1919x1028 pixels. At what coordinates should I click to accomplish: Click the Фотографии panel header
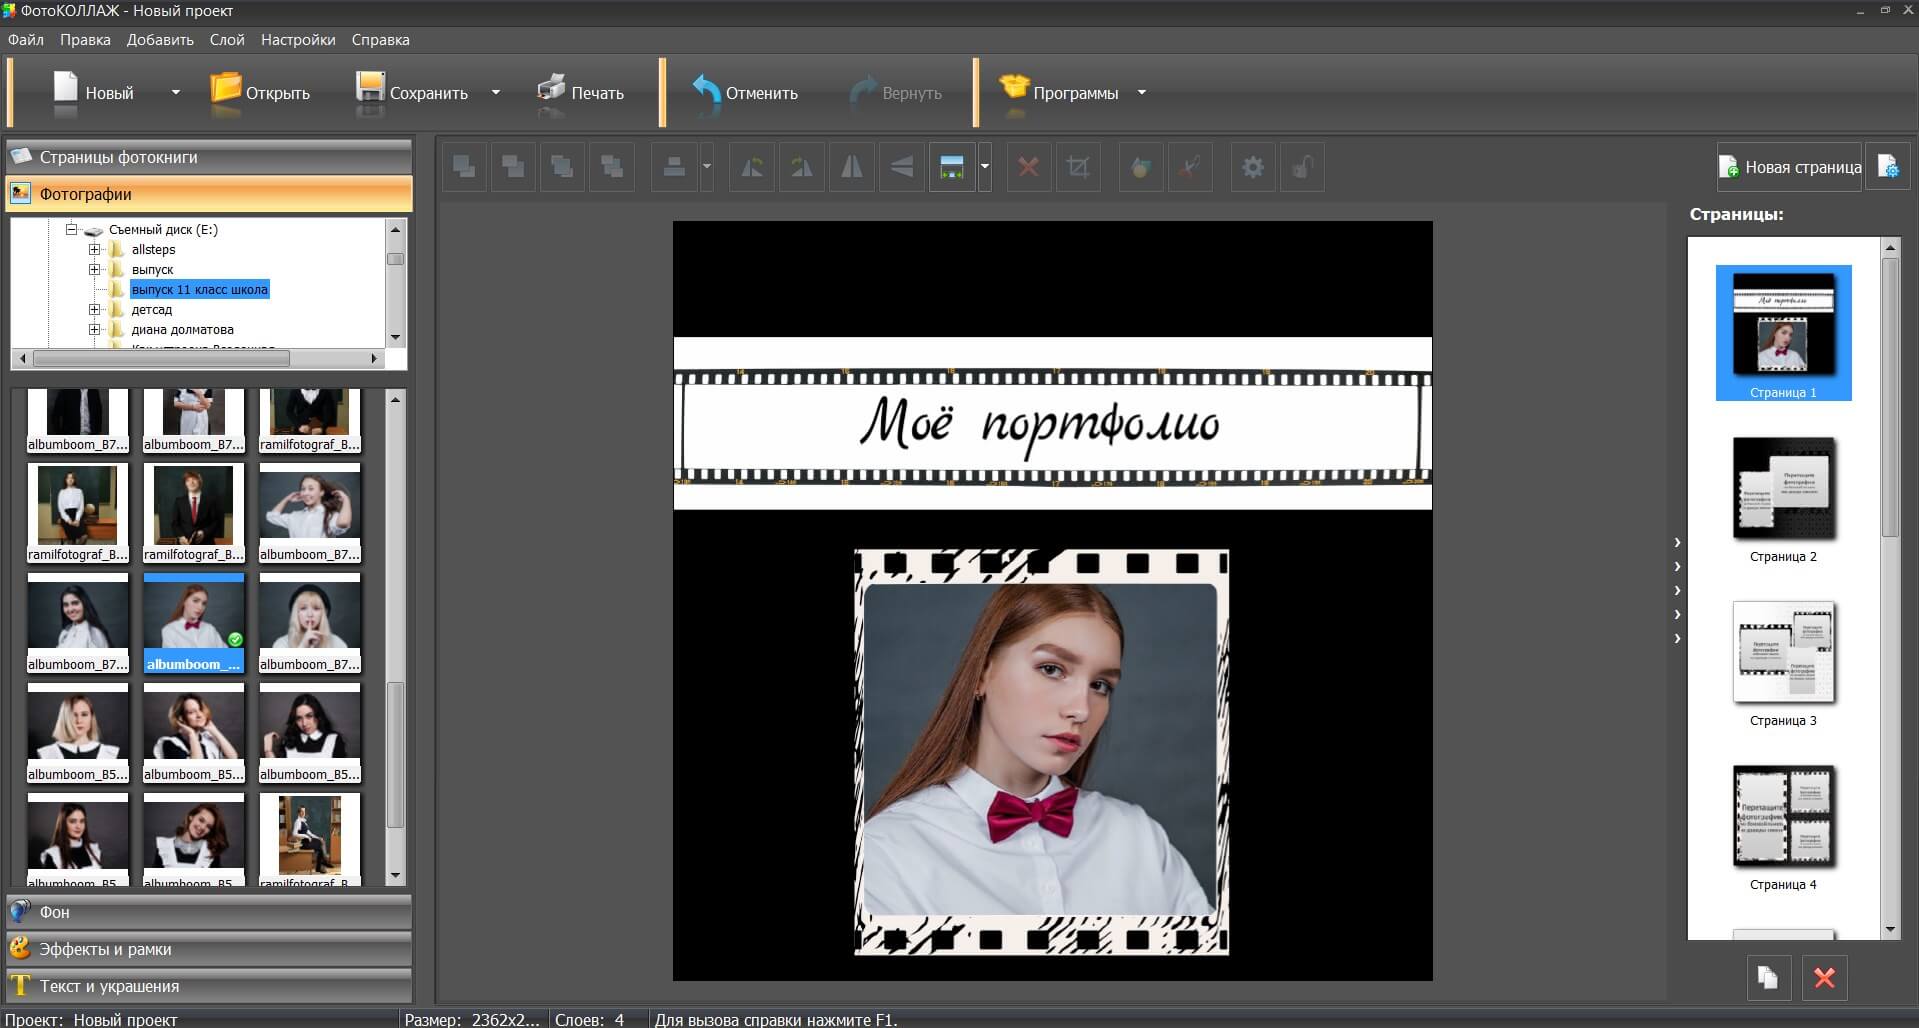(x=209, y=194)
